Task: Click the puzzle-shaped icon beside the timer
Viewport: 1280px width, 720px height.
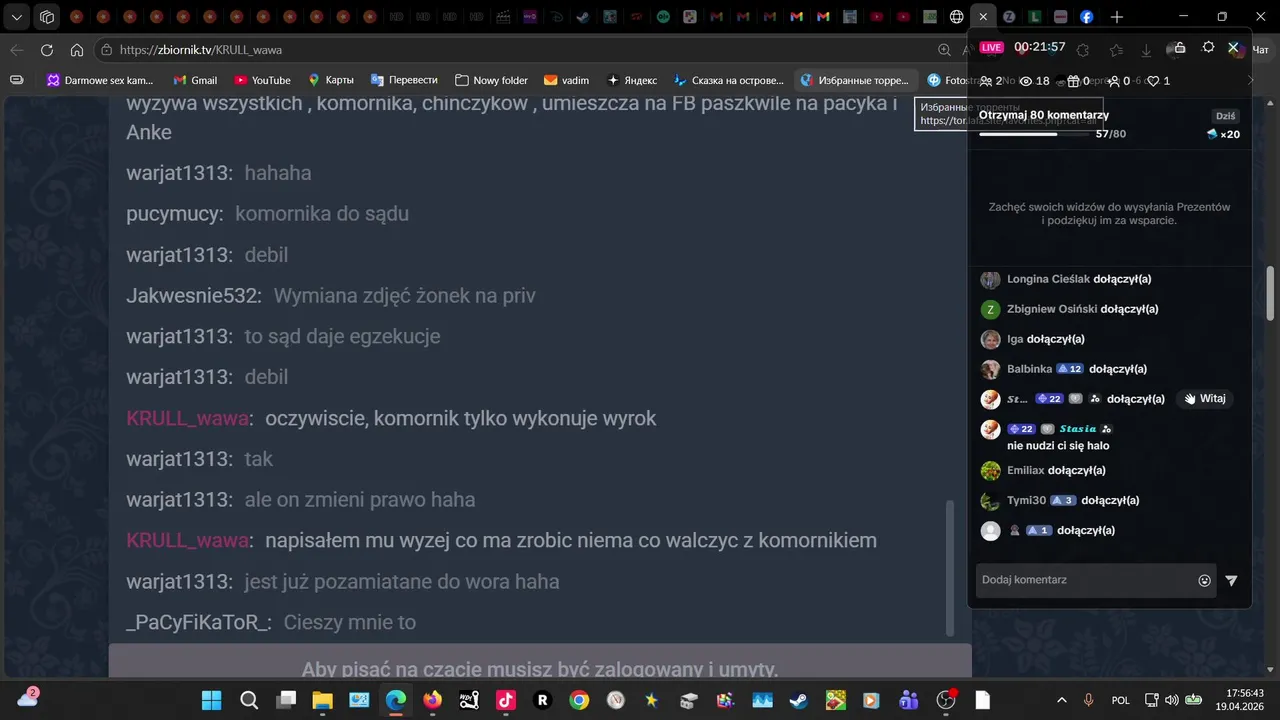Action: point(1082,49)
